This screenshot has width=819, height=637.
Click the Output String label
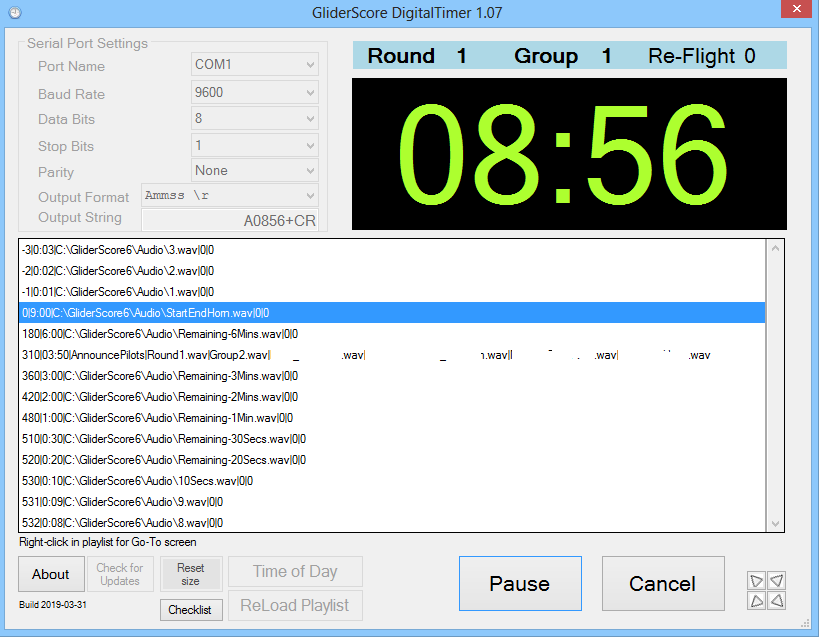click(80, 217)
